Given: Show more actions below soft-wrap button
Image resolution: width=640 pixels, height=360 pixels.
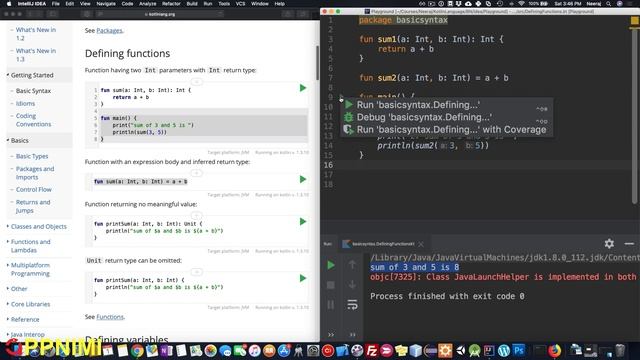Looking at the screenshot, I should (352, 335).
